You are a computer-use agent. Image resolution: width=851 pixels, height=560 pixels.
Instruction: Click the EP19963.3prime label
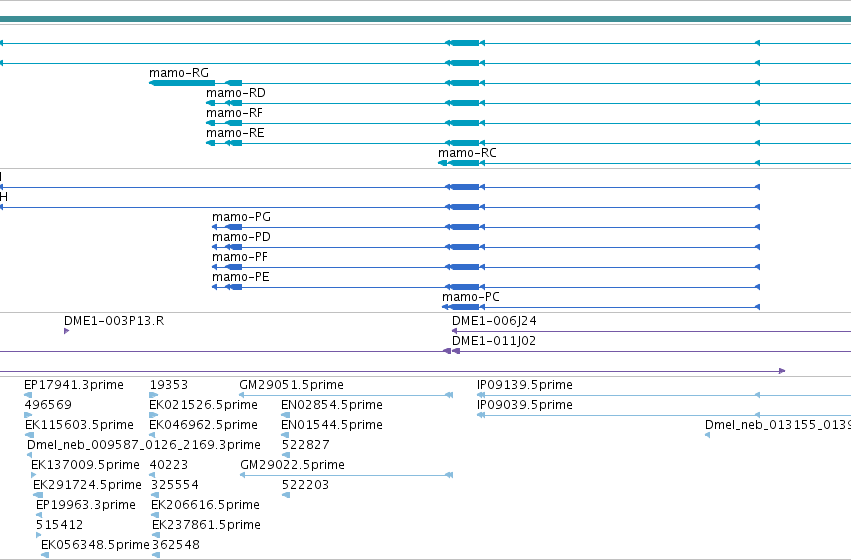pos(86,506)
